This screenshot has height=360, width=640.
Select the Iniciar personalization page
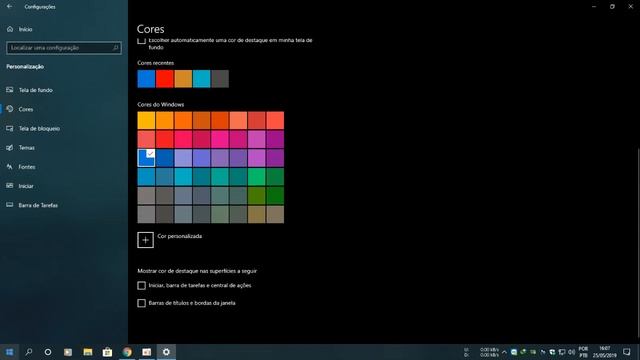(x=20, y=186)
